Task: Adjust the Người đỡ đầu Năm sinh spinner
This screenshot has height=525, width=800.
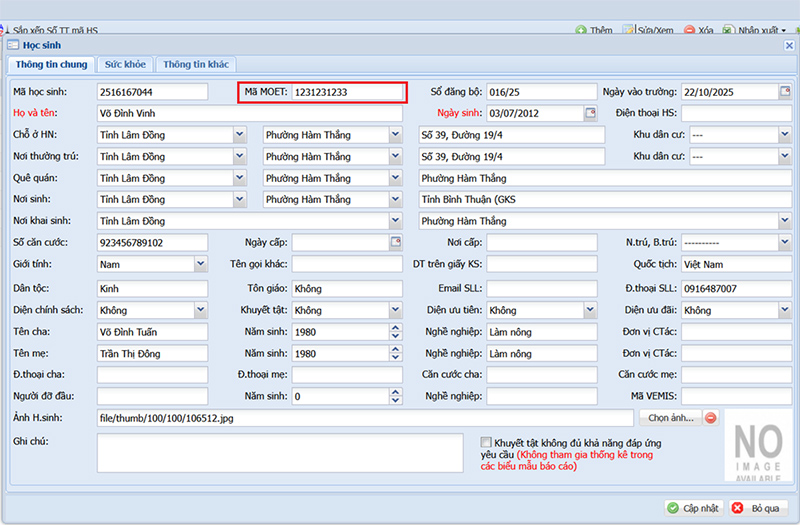Action: (395, 396)
